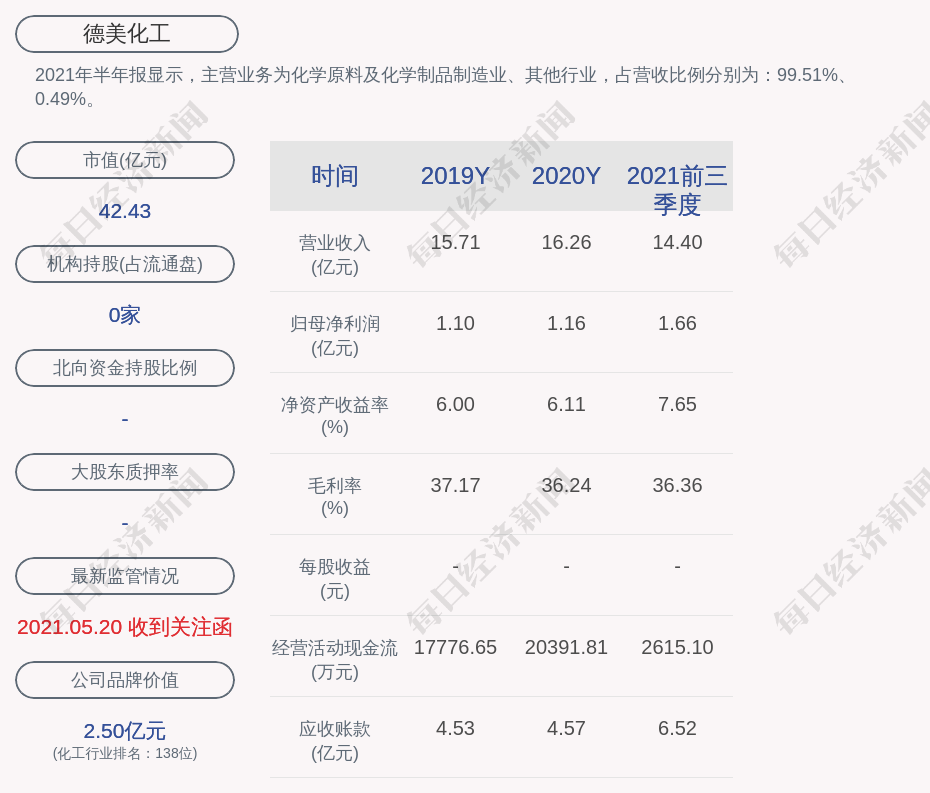
Task: Click cash flow value 20391.81
Action: 566,647
